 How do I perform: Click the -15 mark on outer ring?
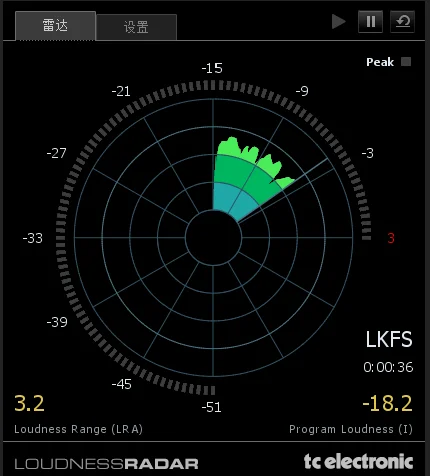212,68
